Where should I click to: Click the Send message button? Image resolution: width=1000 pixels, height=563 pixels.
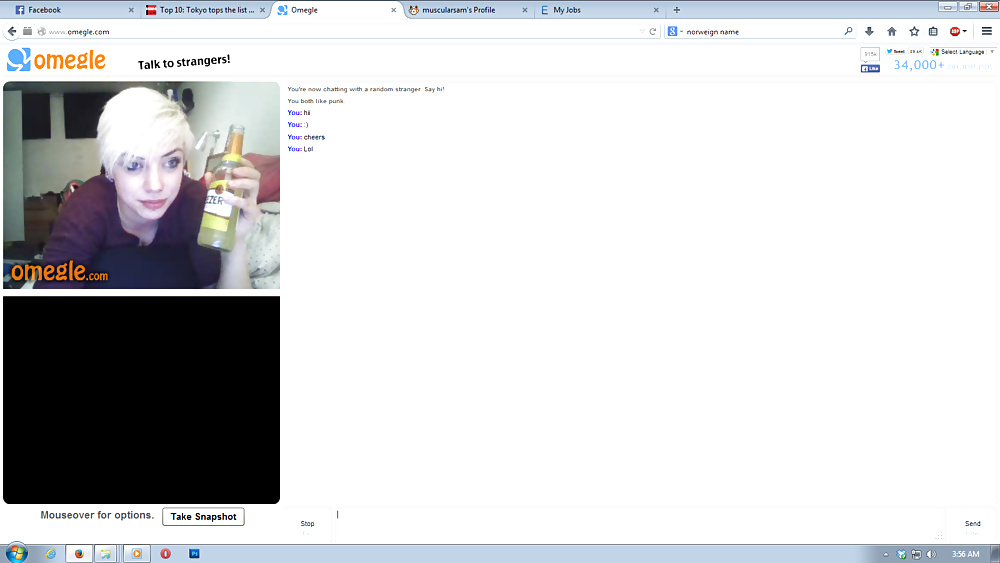973,526
